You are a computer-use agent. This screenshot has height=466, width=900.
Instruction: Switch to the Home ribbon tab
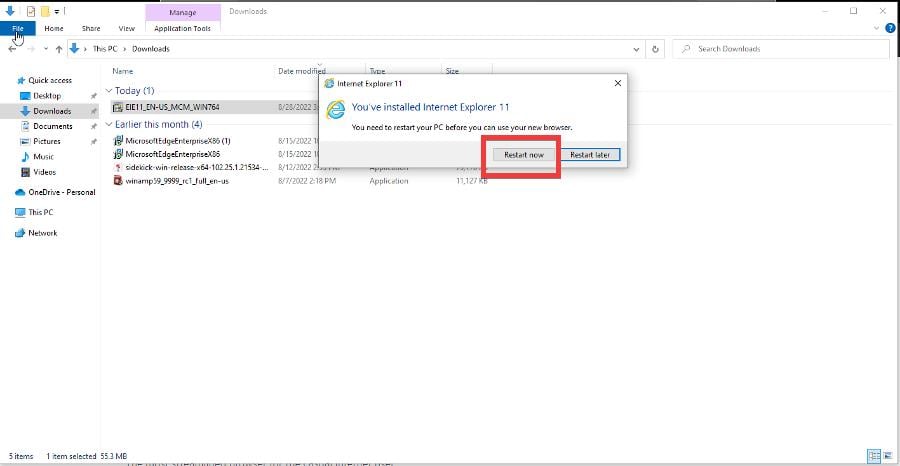pos(54,28)
